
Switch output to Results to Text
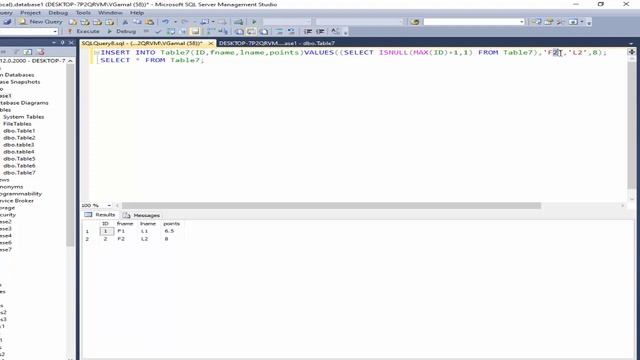pyautogui.click(x=239, y=31)
